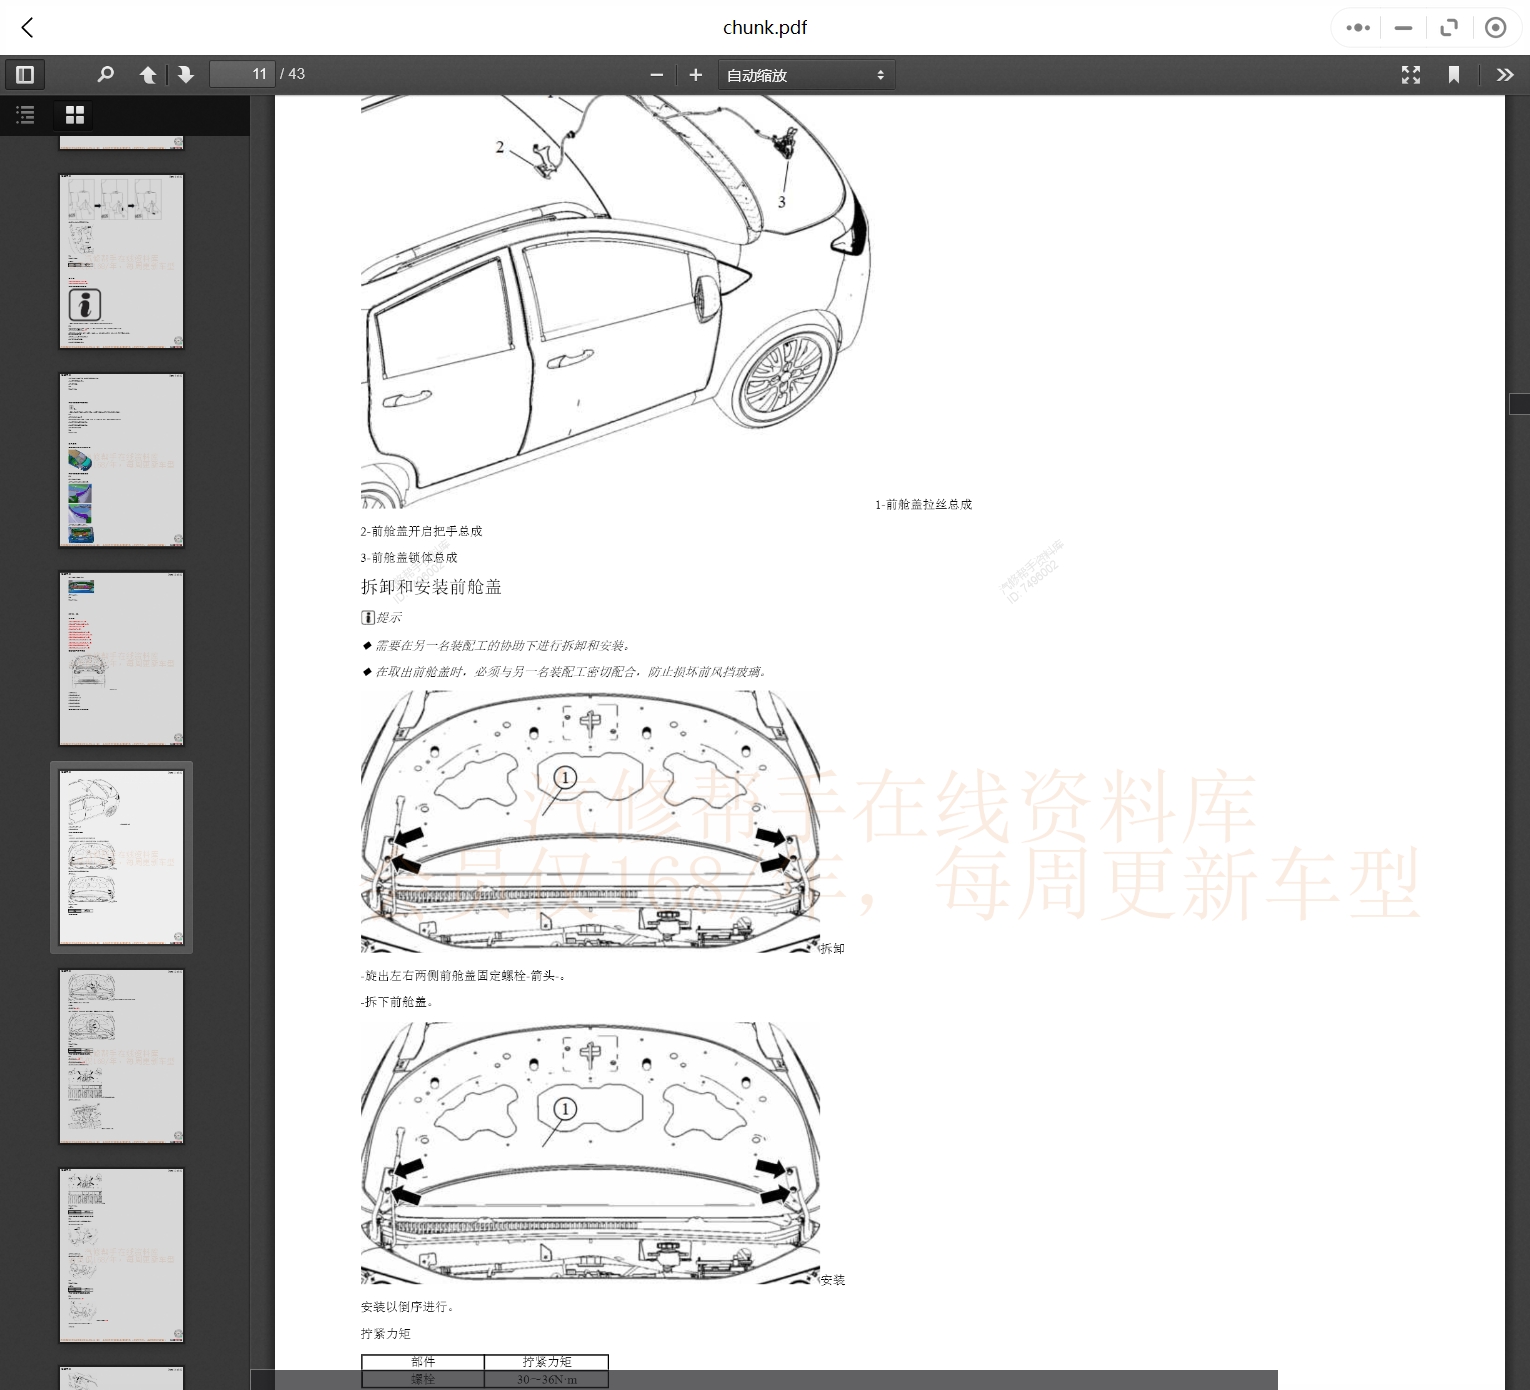Open the ellipsis options menu top right

pos(1357,27)
